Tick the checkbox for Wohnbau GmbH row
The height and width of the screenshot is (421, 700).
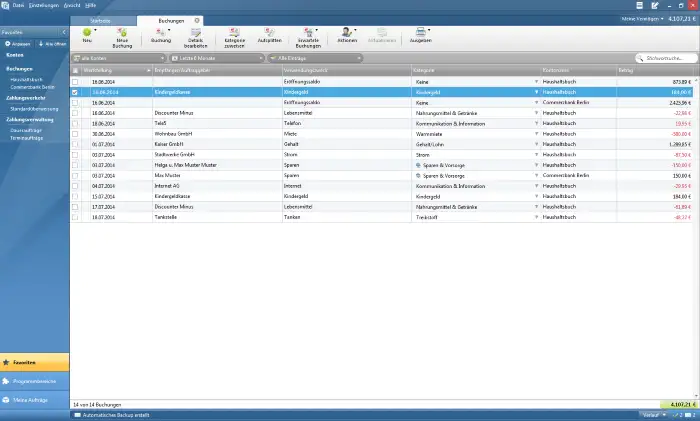pos(75,134)
